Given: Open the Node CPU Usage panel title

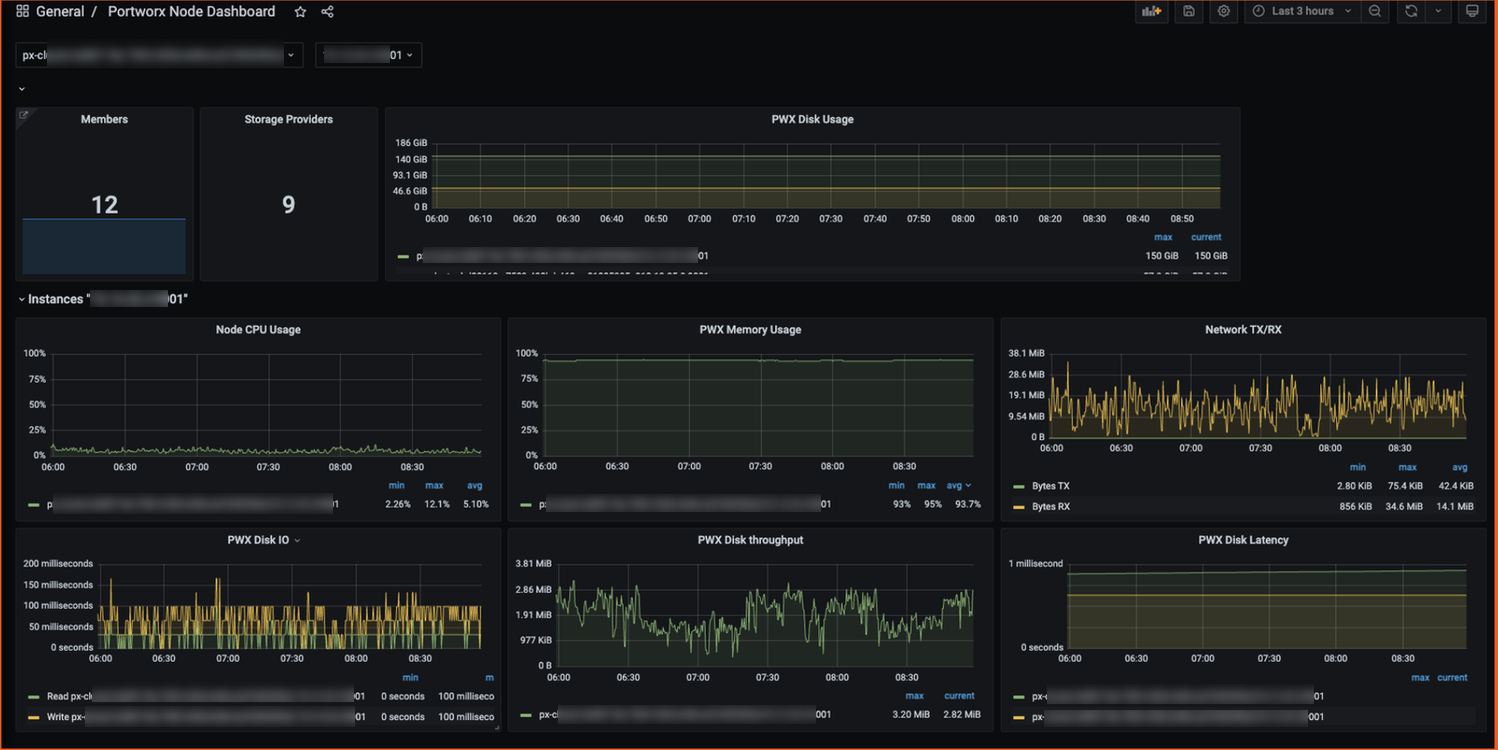Looking at the screenshot, I should (258, 329).
